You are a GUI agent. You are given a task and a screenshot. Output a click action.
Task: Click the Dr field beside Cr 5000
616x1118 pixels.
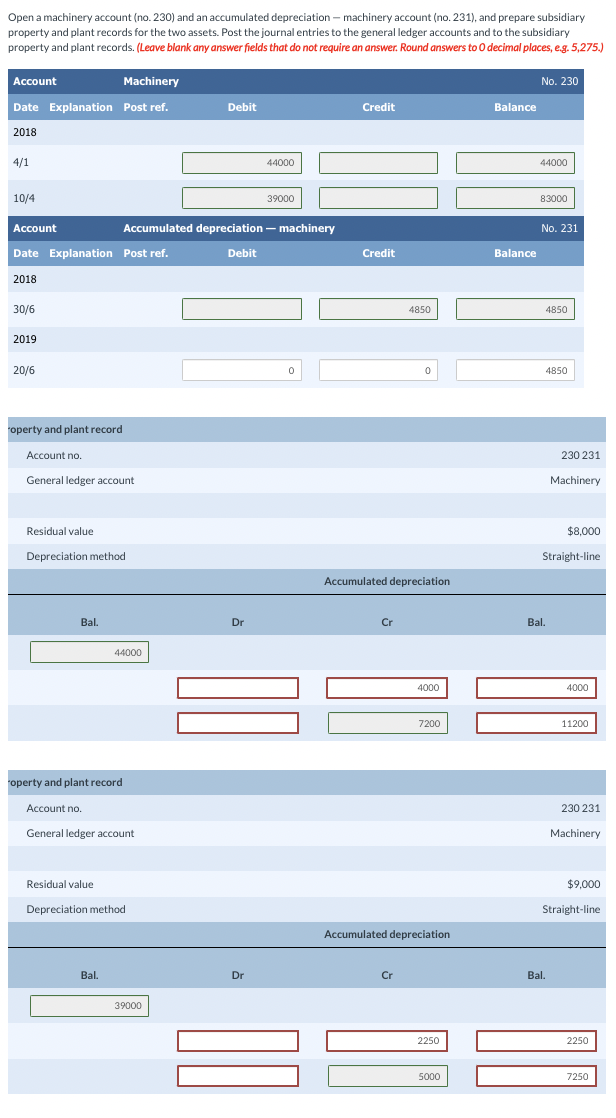coord(238,1076)
